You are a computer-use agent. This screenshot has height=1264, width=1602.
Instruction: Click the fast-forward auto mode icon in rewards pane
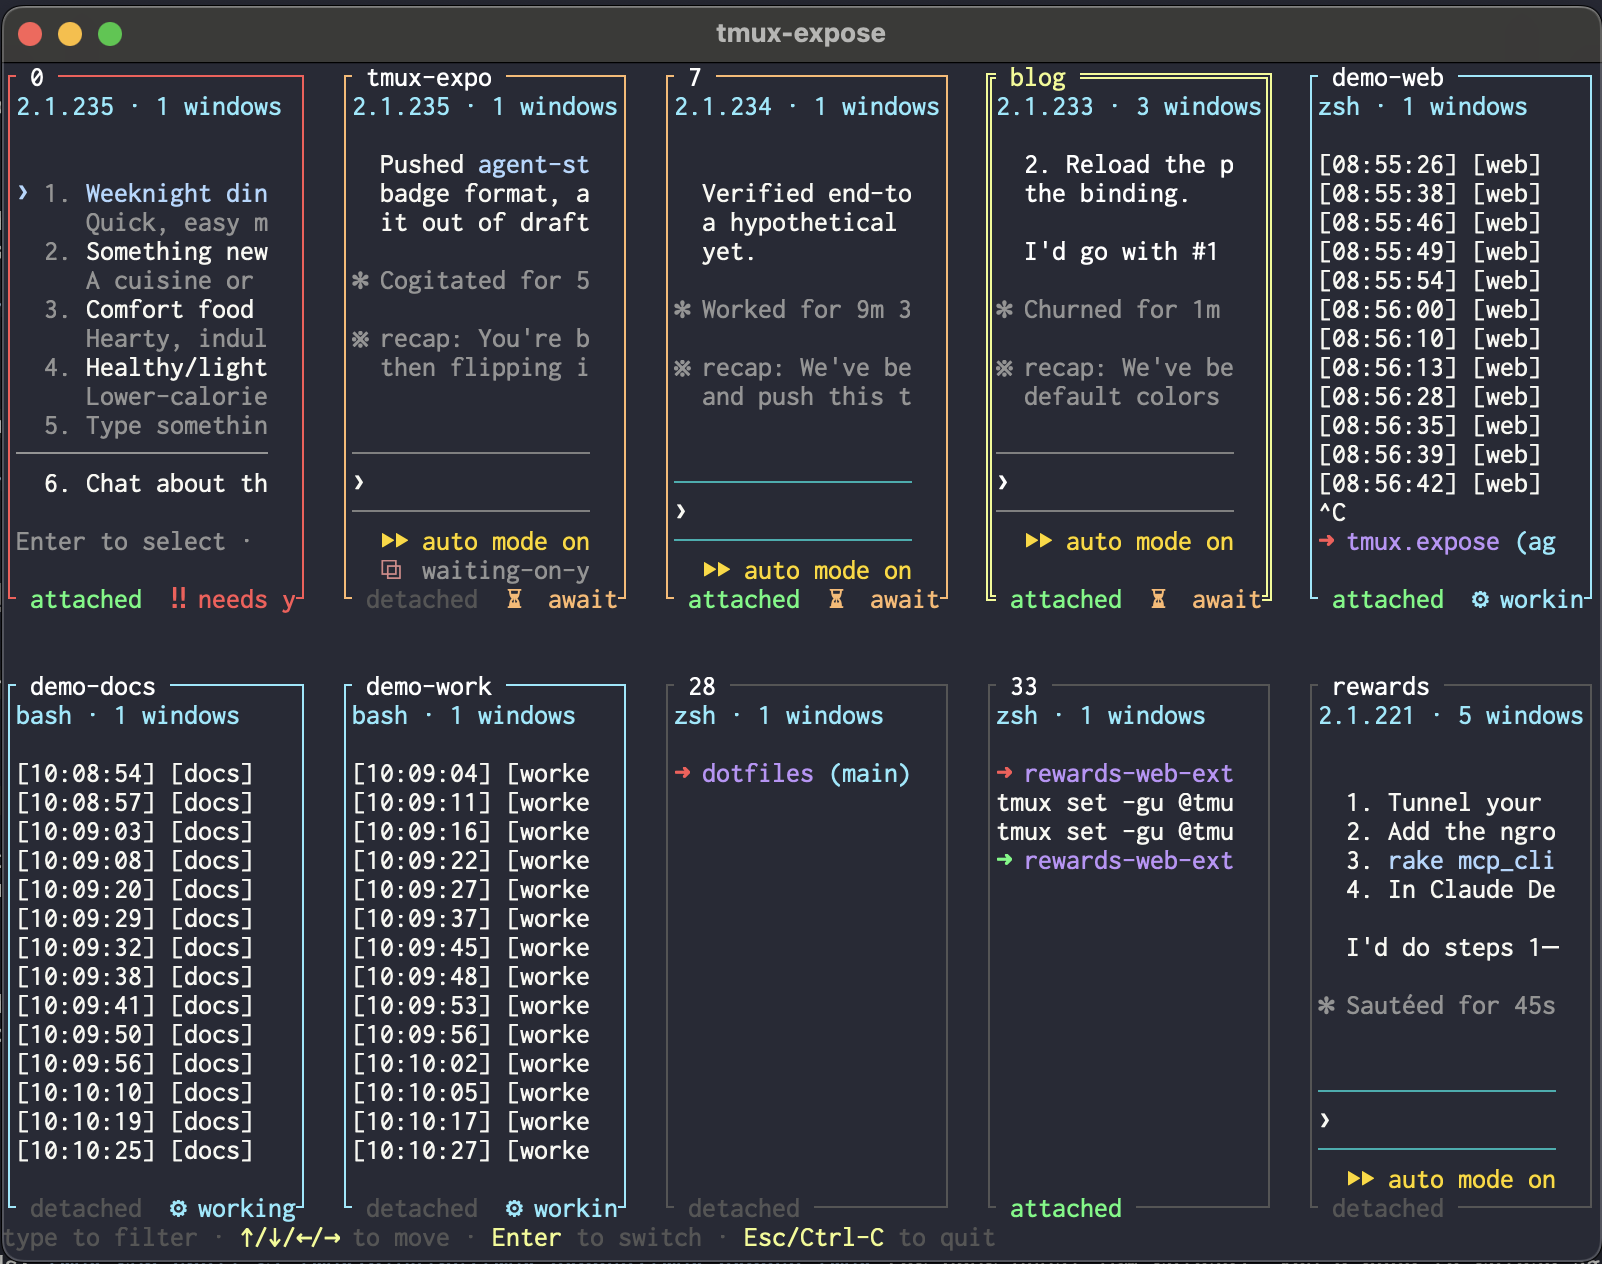click(1360, 1179)
